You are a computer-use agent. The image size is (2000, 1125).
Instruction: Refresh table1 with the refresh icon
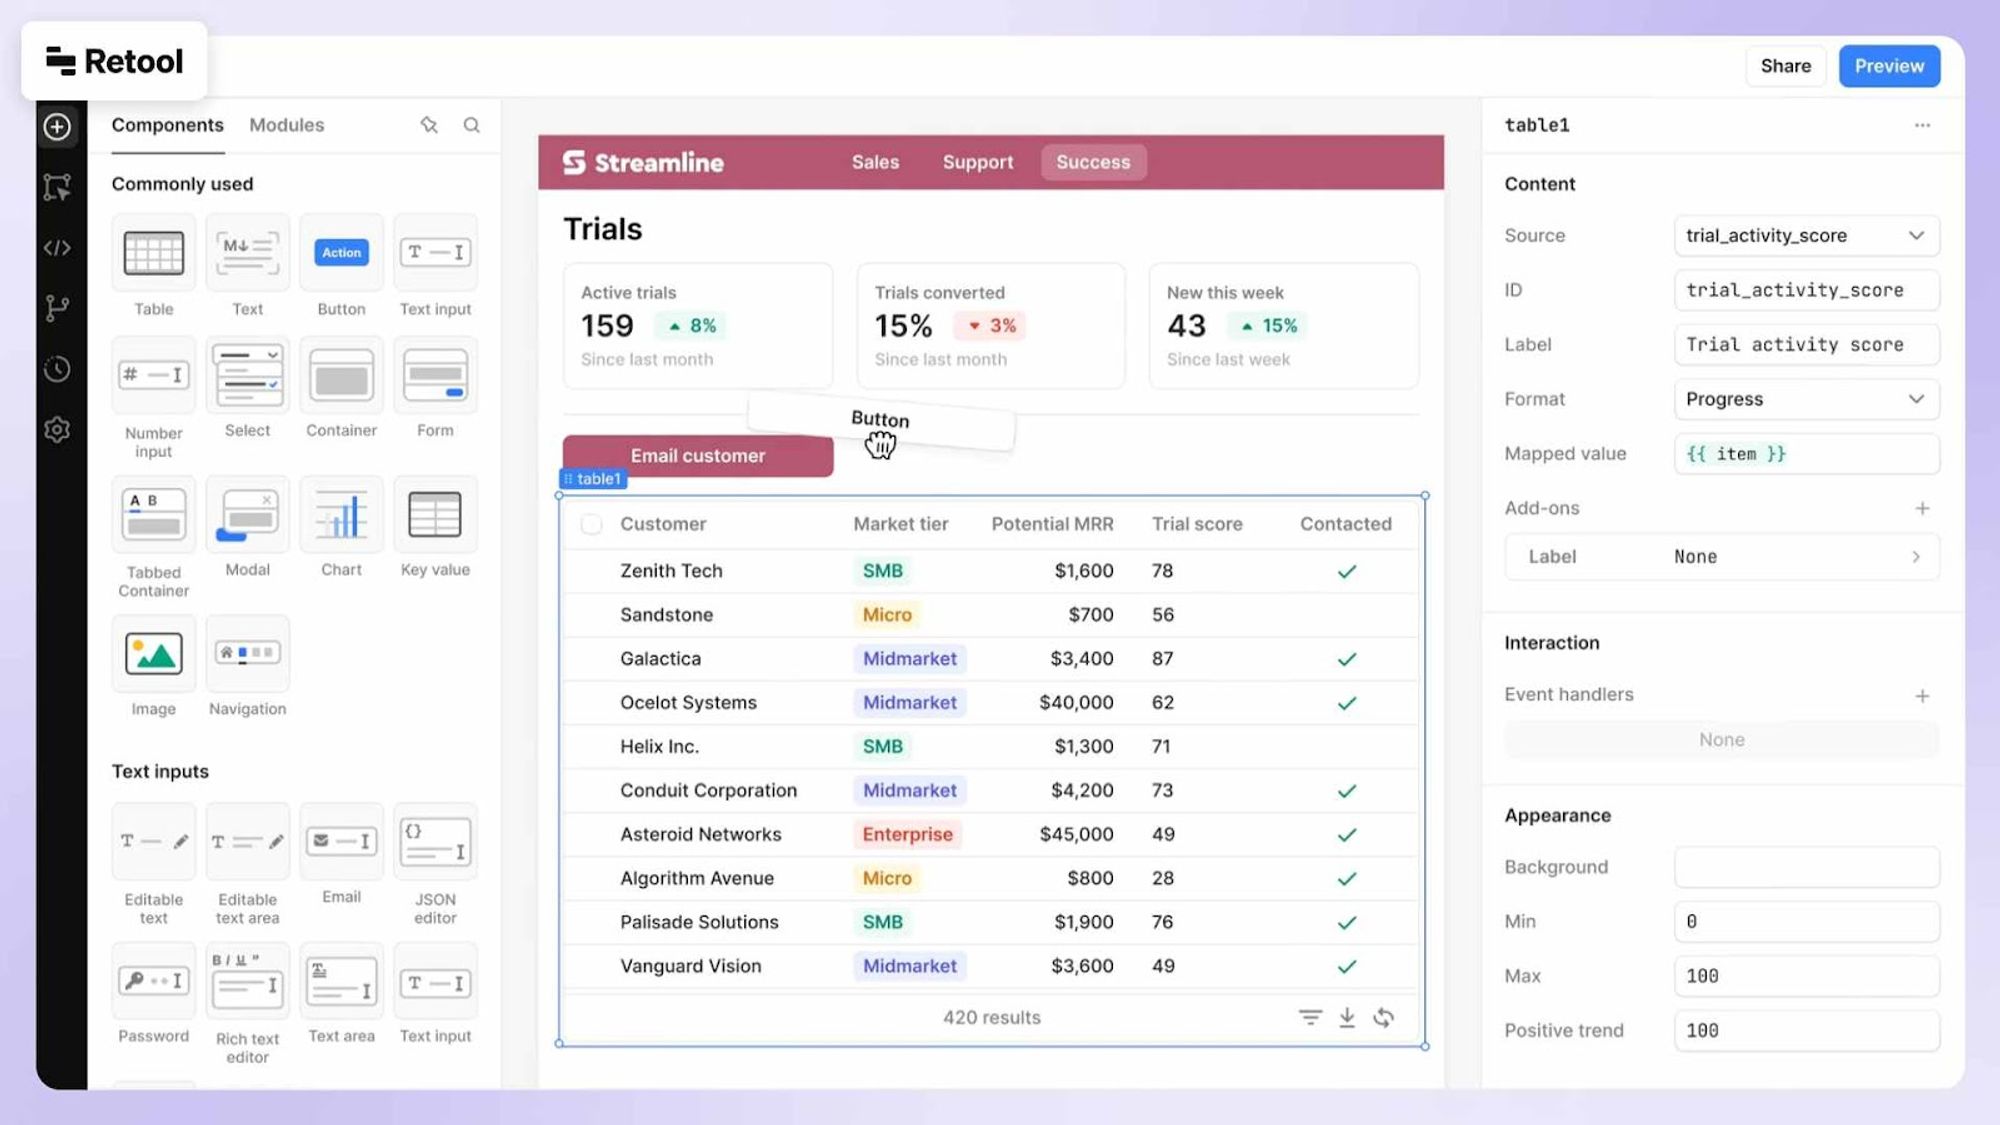pyautogui.click(x=1385, y=1017)
